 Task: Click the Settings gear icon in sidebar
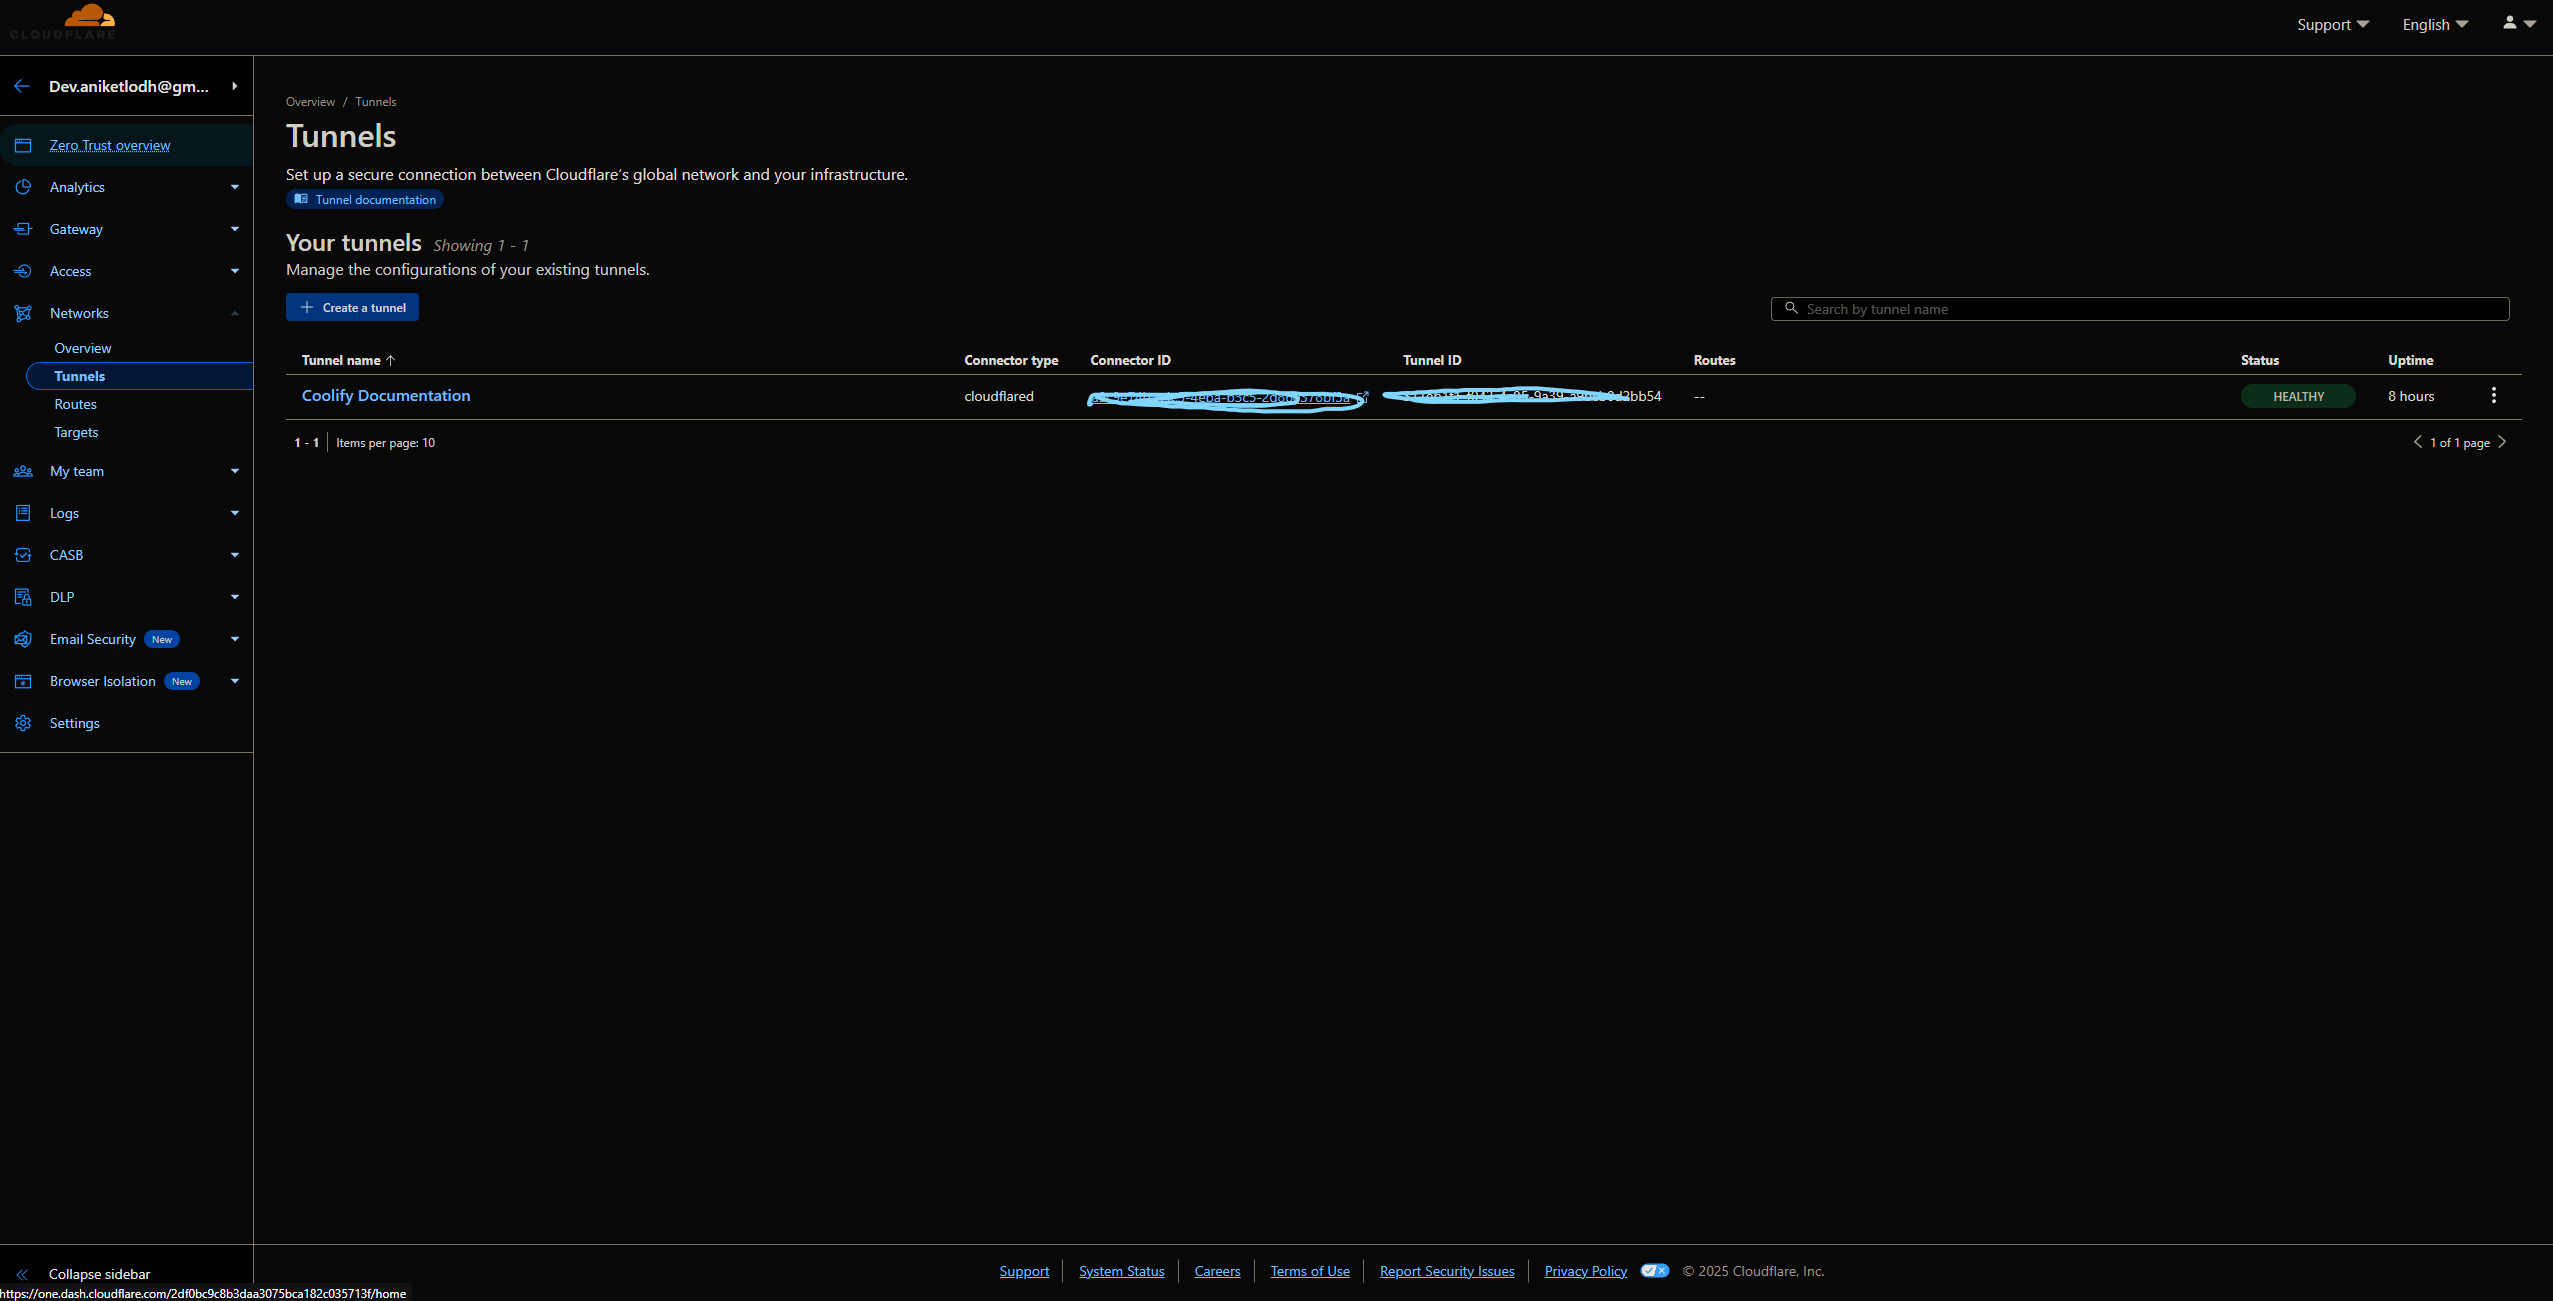point(23,723)
